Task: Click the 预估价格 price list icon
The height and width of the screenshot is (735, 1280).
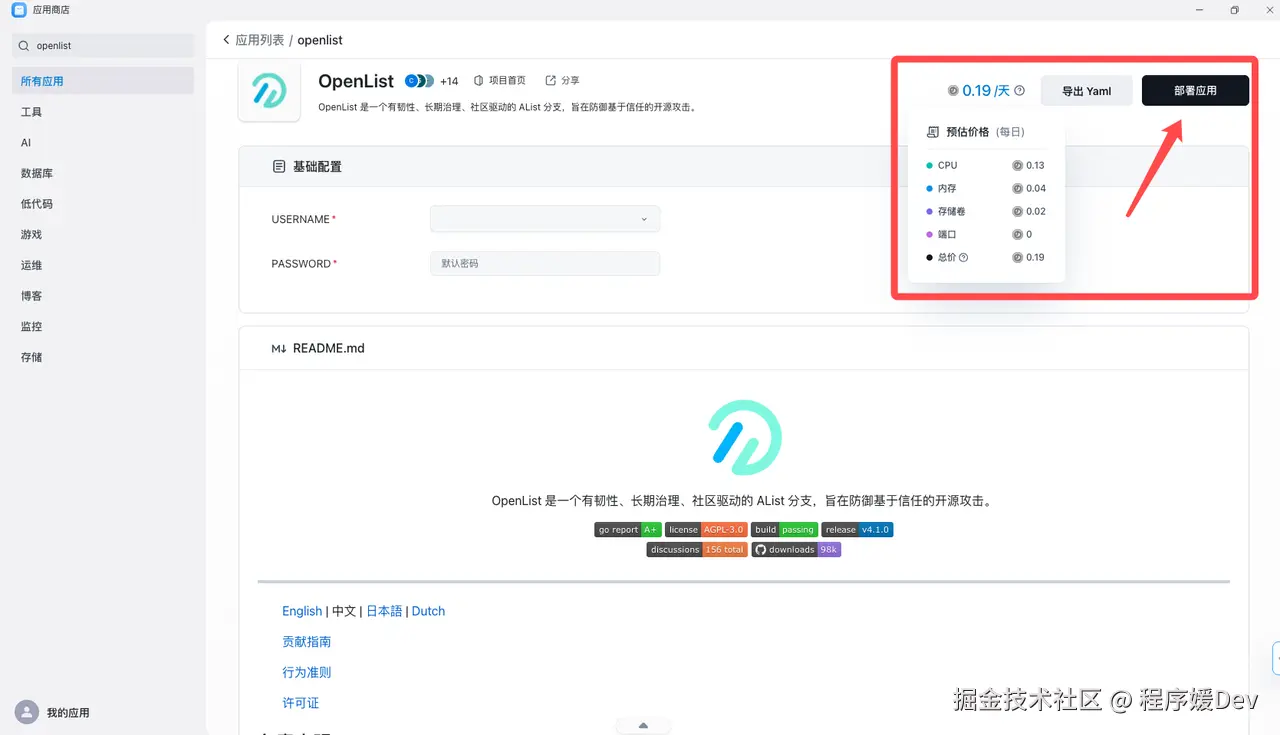Action: 933,132
